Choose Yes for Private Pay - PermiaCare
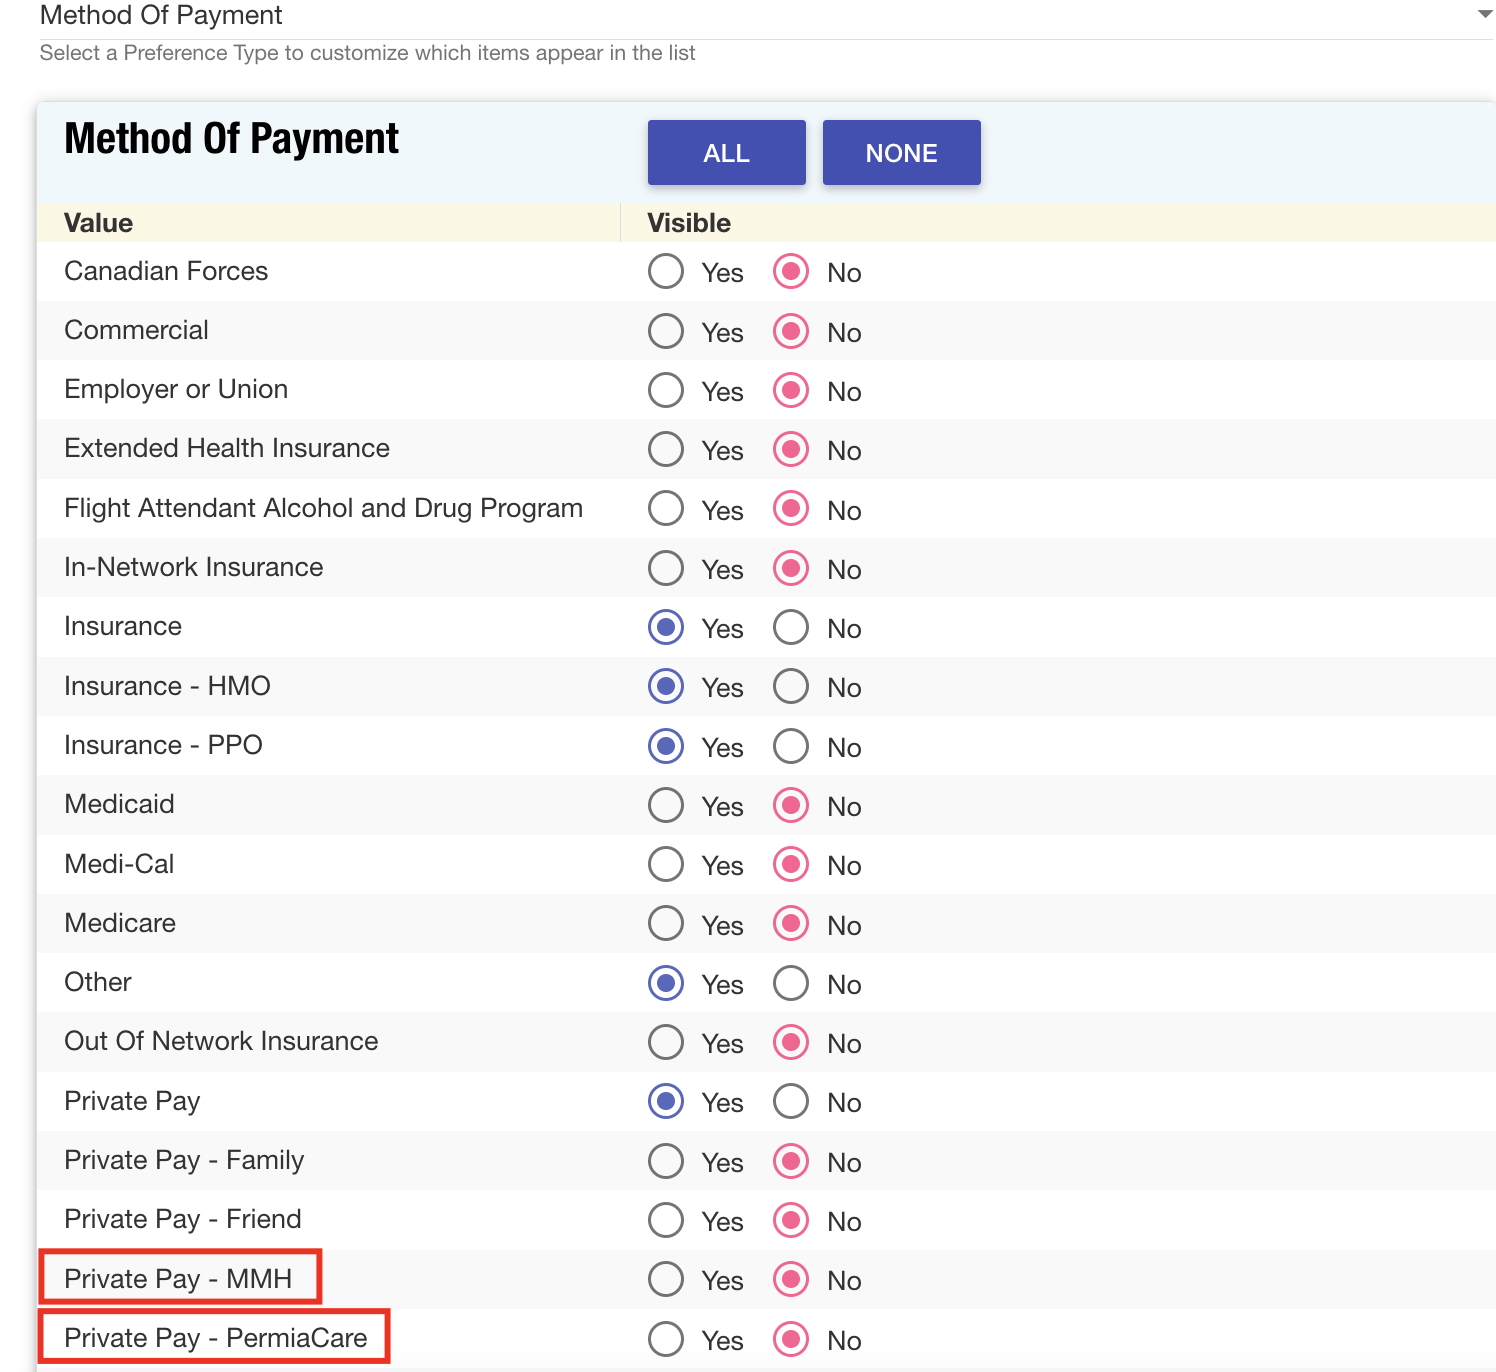This screenshot has height=1372, width=1496. pyautogui.click(x=666, y=1339)
